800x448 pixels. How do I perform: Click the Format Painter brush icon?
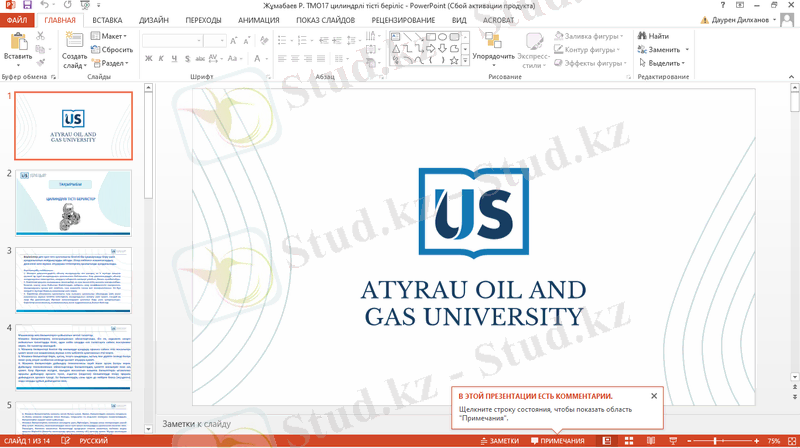click(40, 63)
